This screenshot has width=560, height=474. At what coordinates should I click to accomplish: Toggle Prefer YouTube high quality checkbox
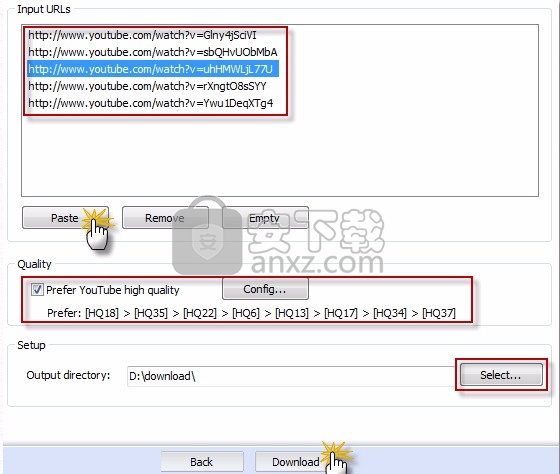point(37,289)
